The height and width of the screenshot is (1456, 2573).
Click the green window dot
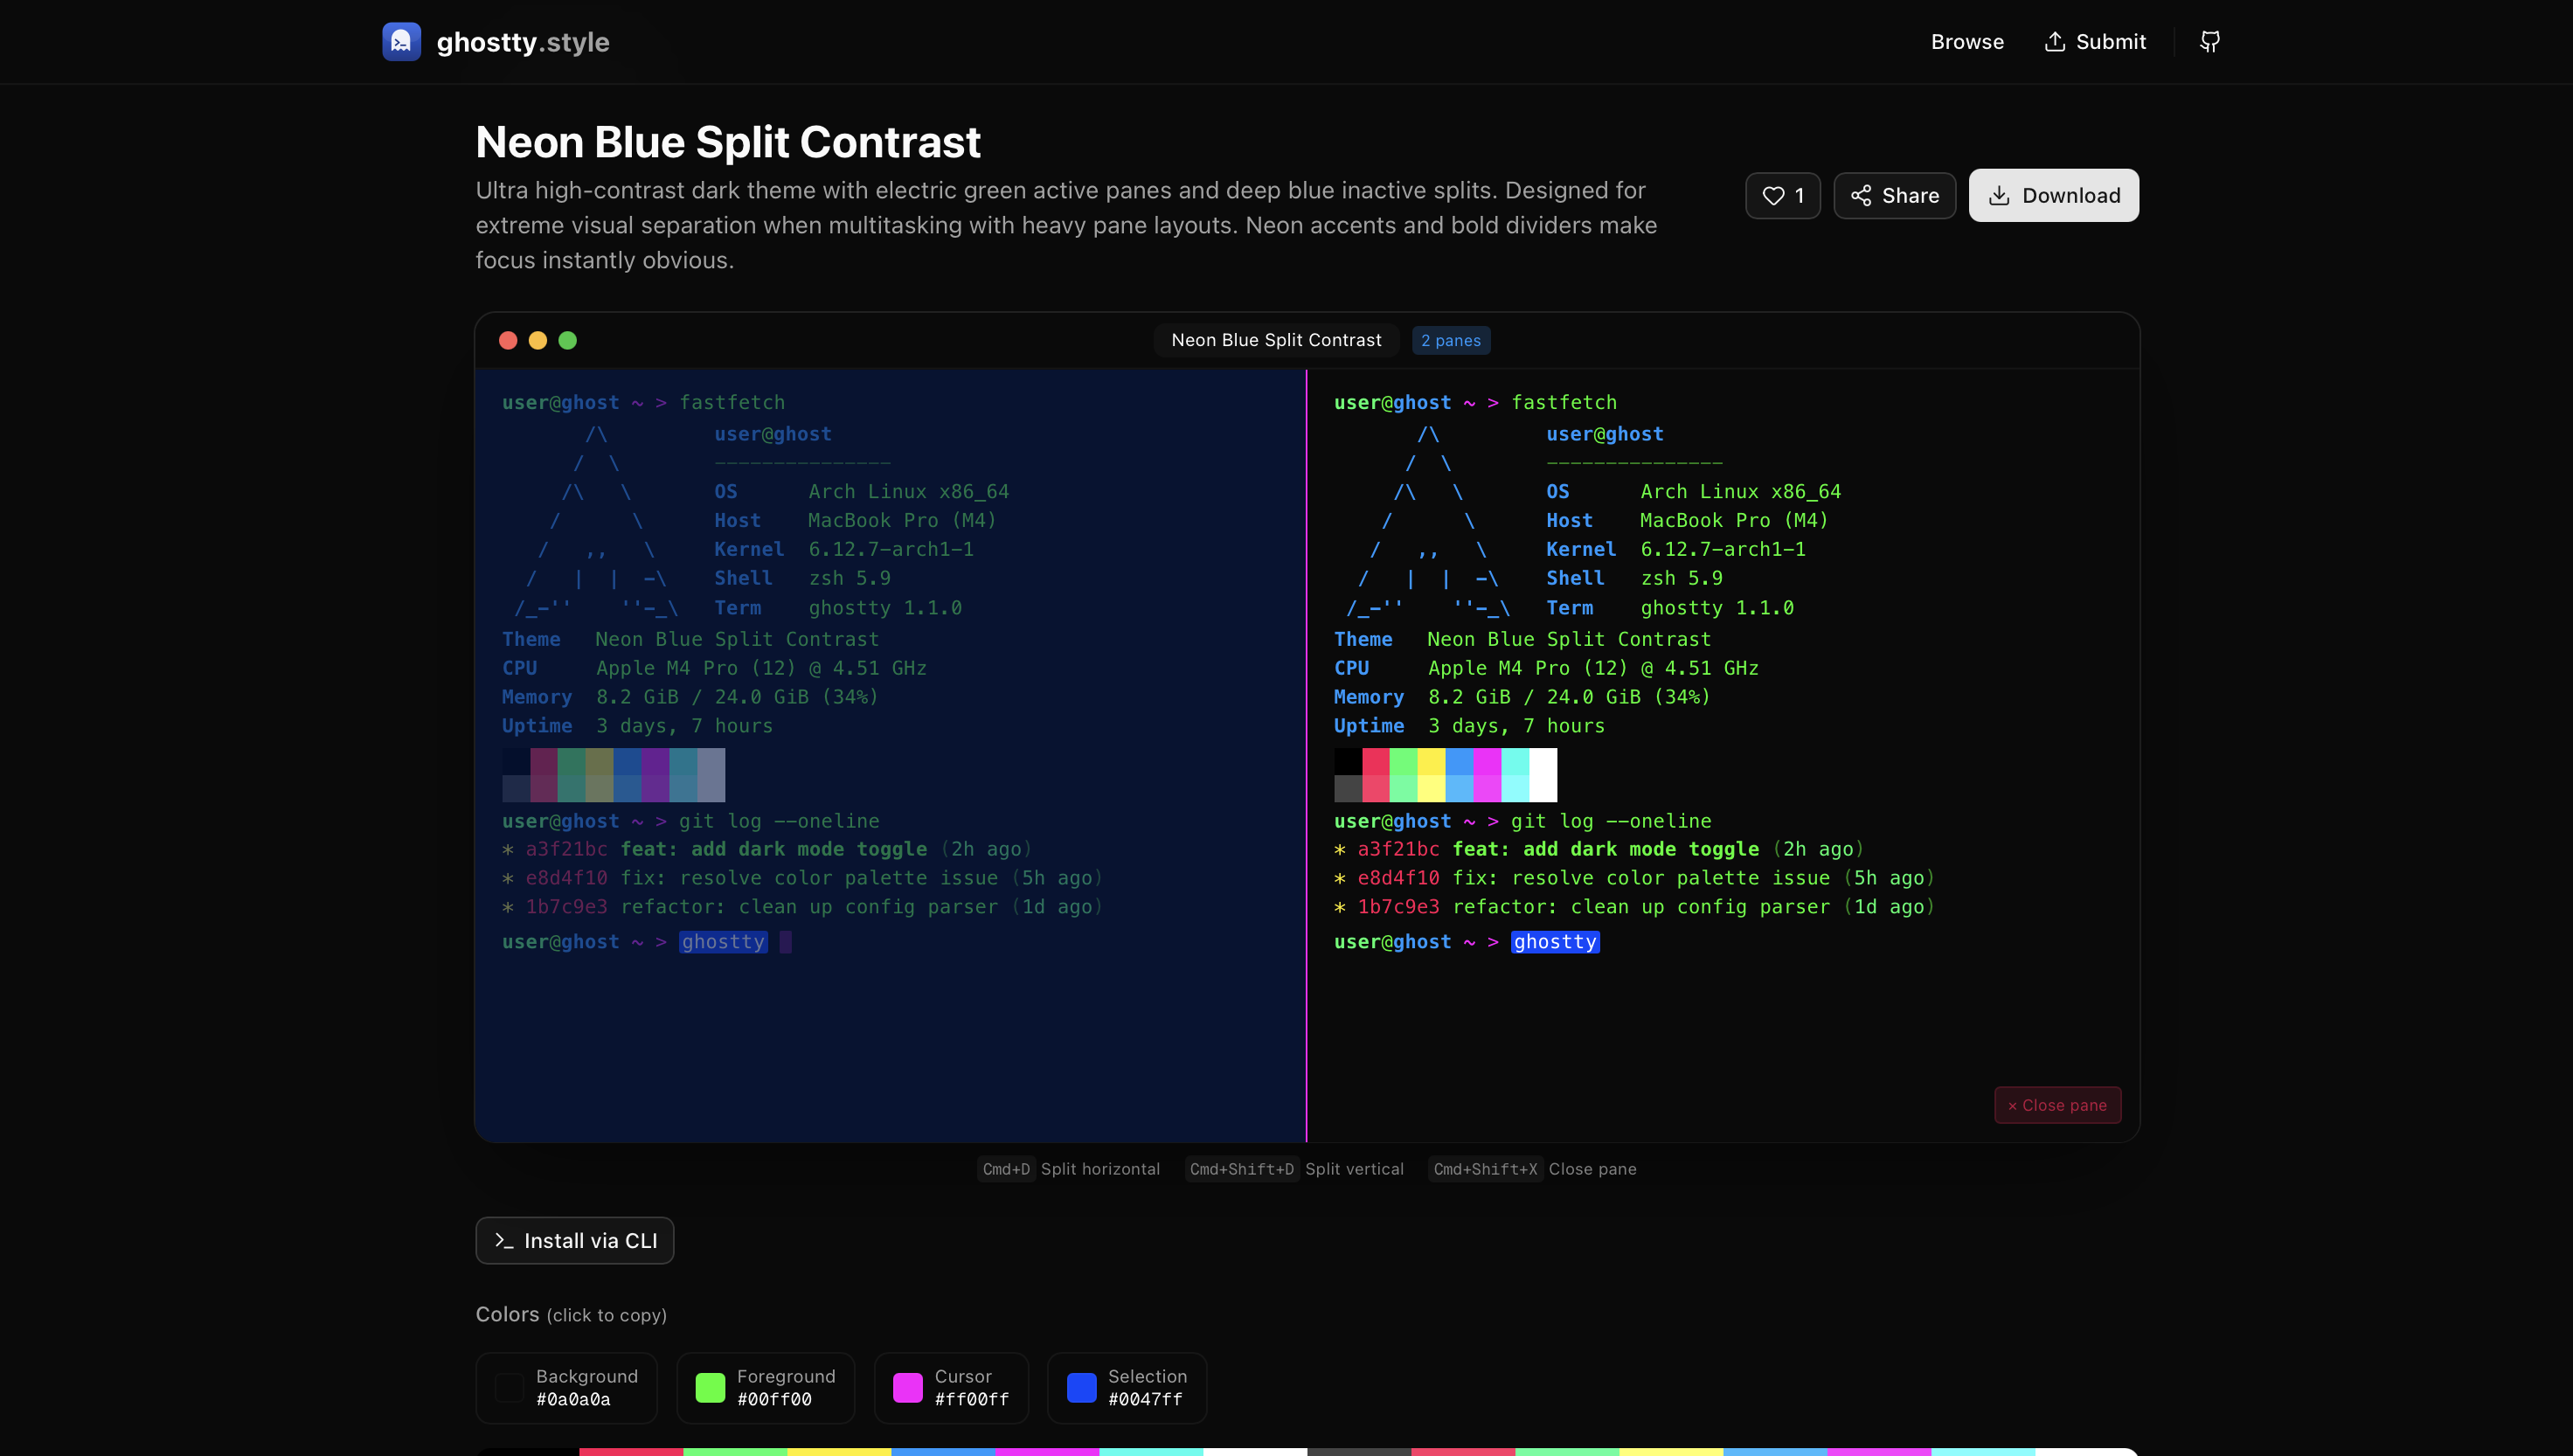pyautogui.click(x=567, y=340)
